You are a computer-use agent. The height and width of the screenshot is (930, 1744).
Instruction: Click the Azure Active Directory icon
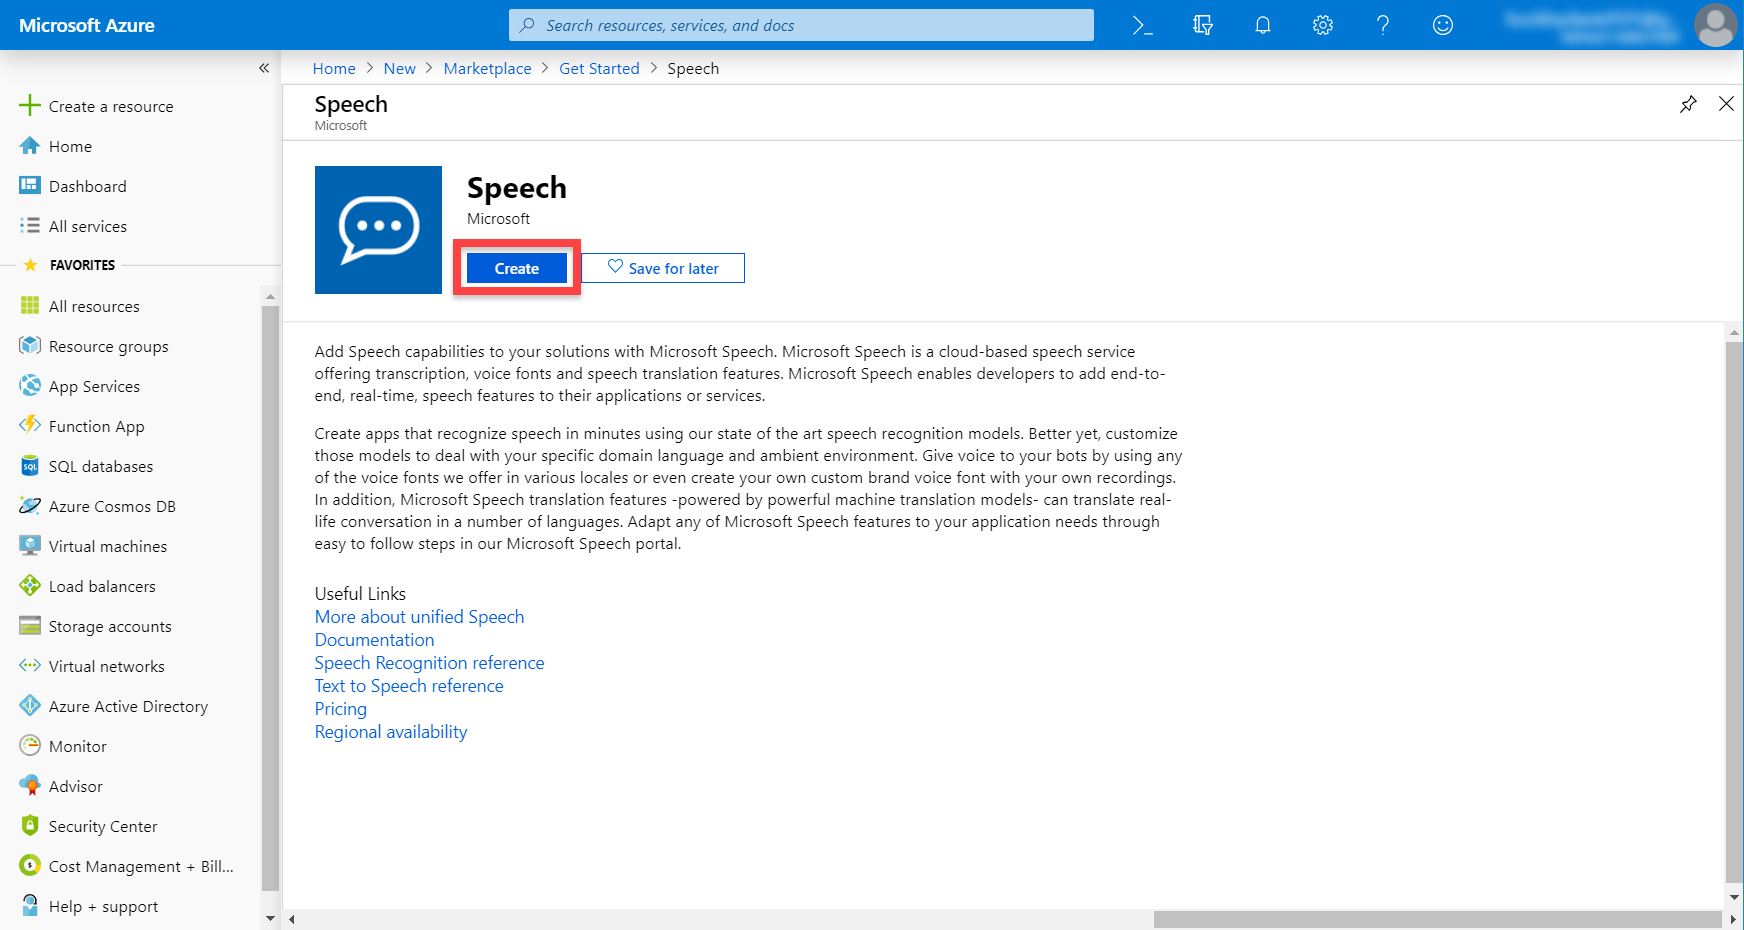point(30,705)
